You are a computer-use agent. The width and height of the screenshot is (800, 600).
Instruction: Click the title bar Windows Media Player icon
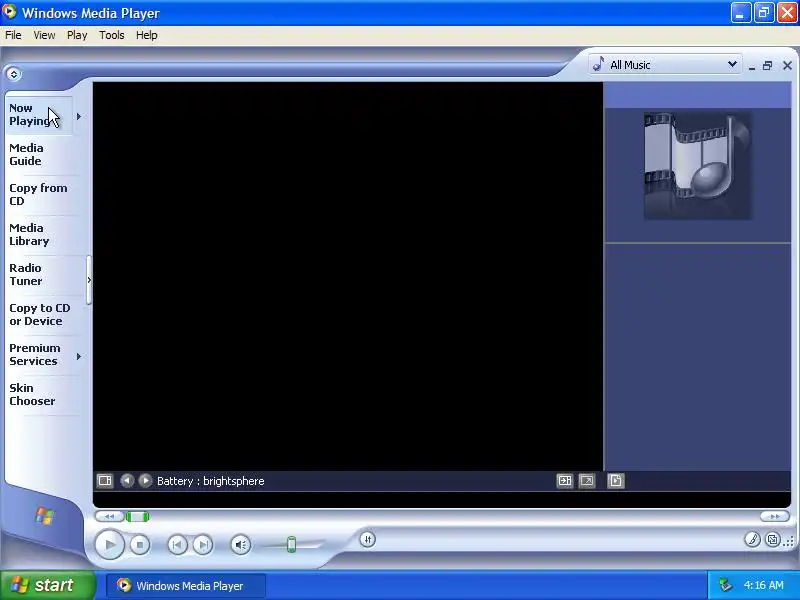tap(9, 11)
